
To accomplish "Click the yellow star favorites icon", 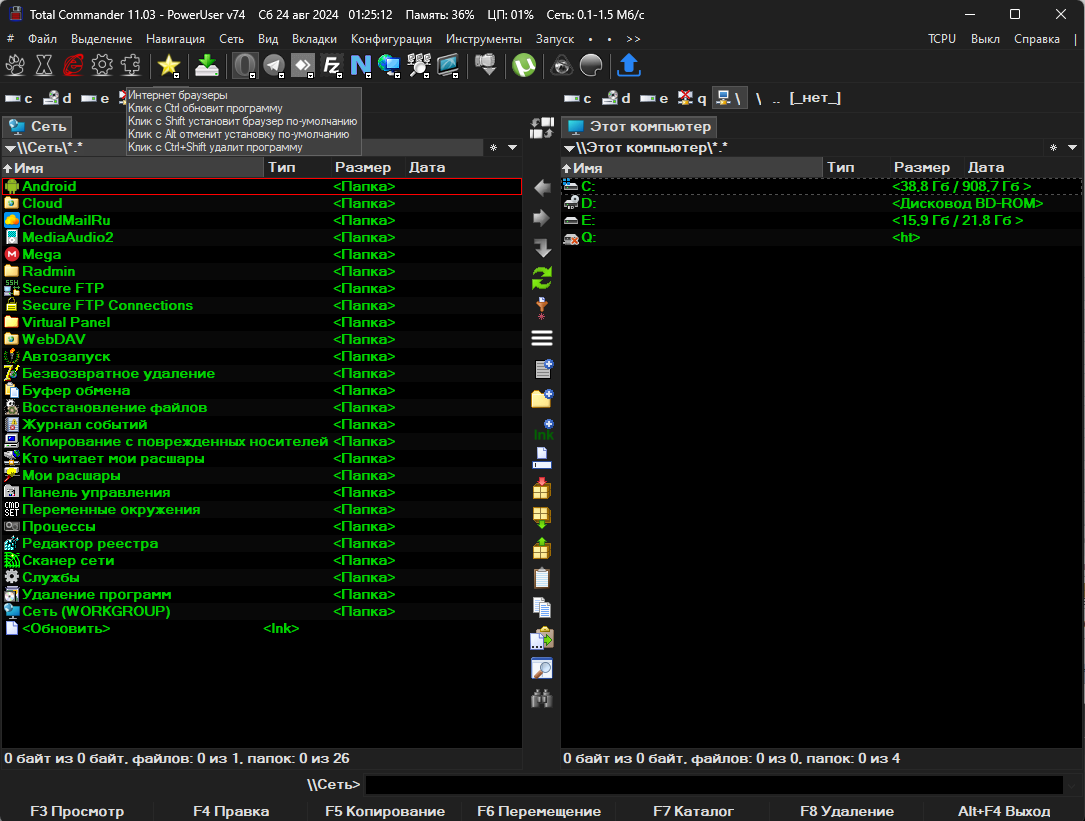I will (169, 66).
